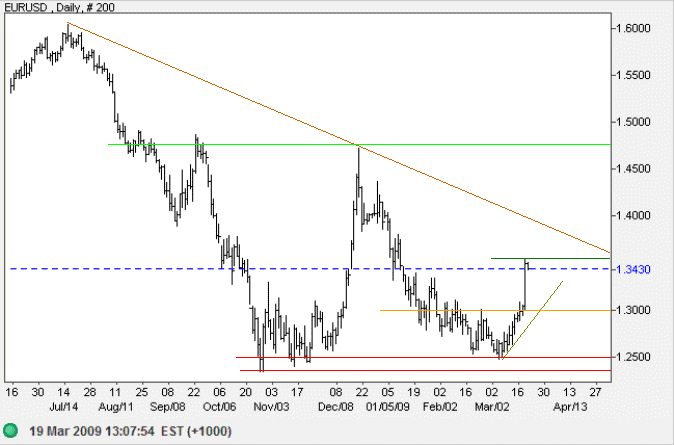Select the 1.2500 price axis label
The height and width of the screenshot is (445, 674).
tap(633, 357)
